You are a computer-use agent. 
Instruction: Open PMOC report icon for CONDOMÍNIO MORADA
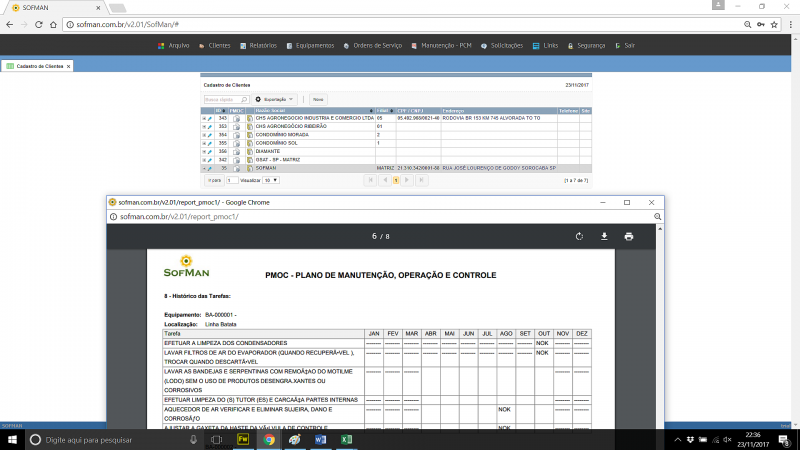(237, 135)
